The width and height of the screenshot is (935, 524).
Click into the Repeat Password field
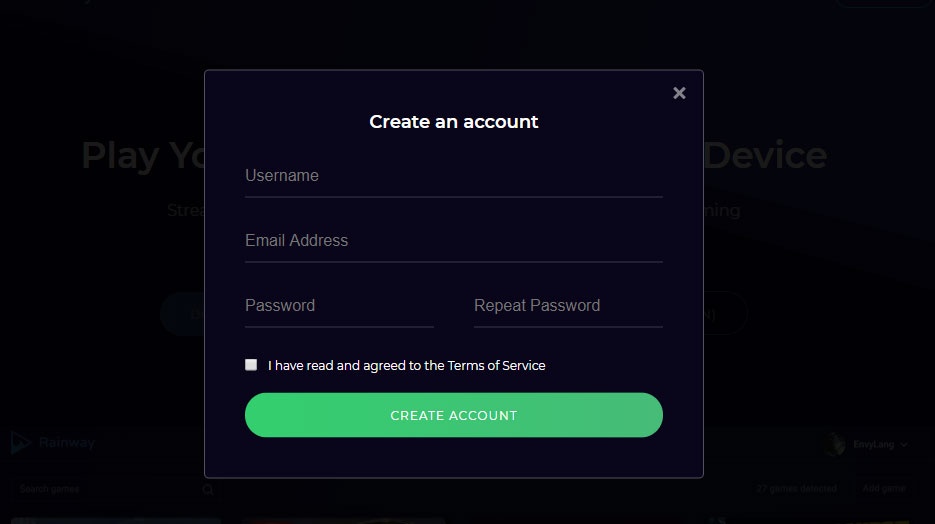point(567,306)
